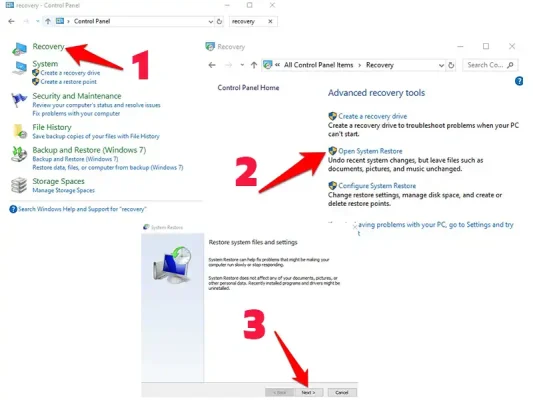
Task: Click the blue help icon beside Search Windows Help
Action: point(13,209)
